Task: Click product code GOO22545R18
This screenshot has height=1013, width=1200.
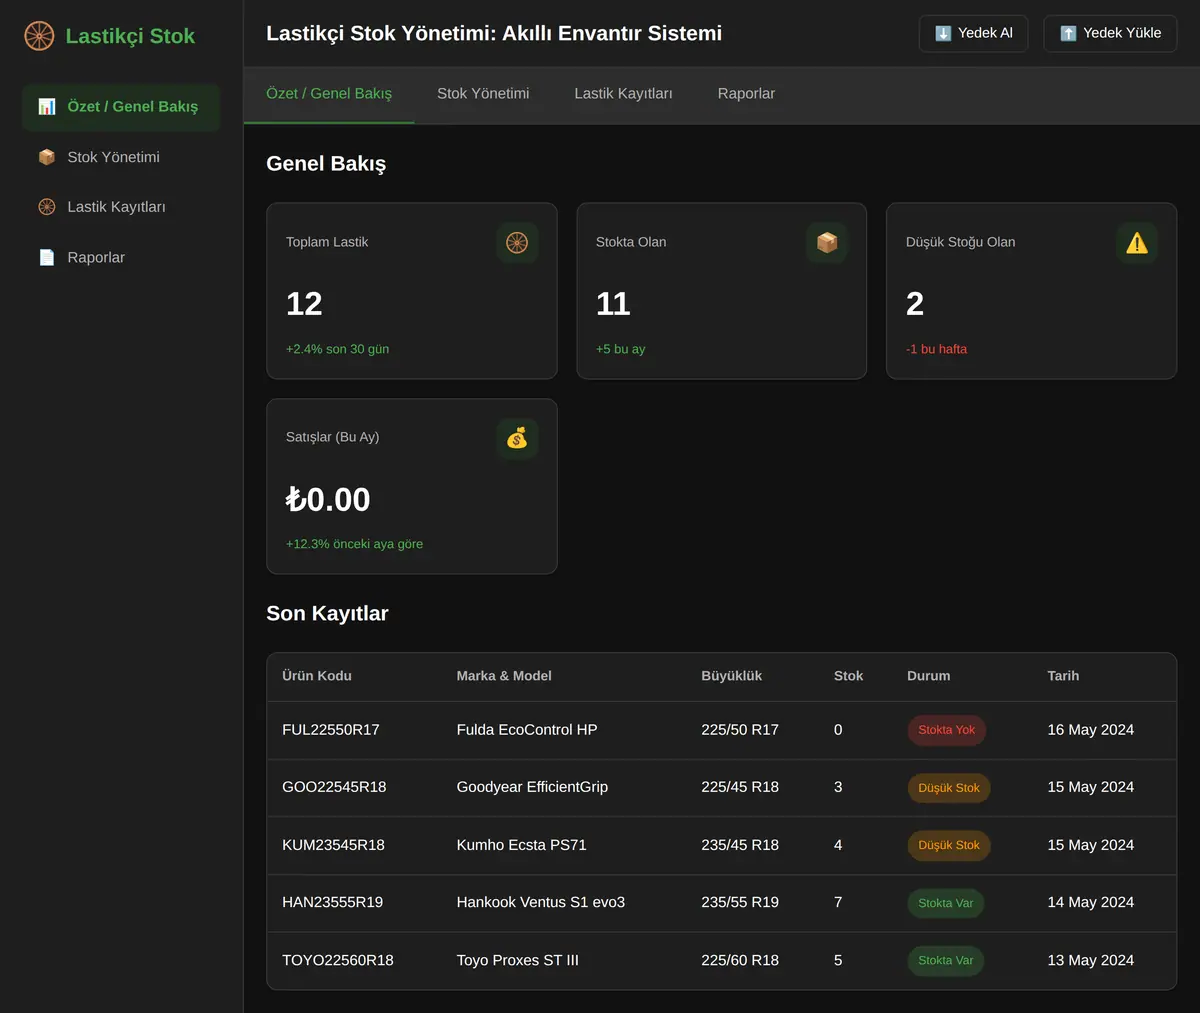Action: point(334,787)
